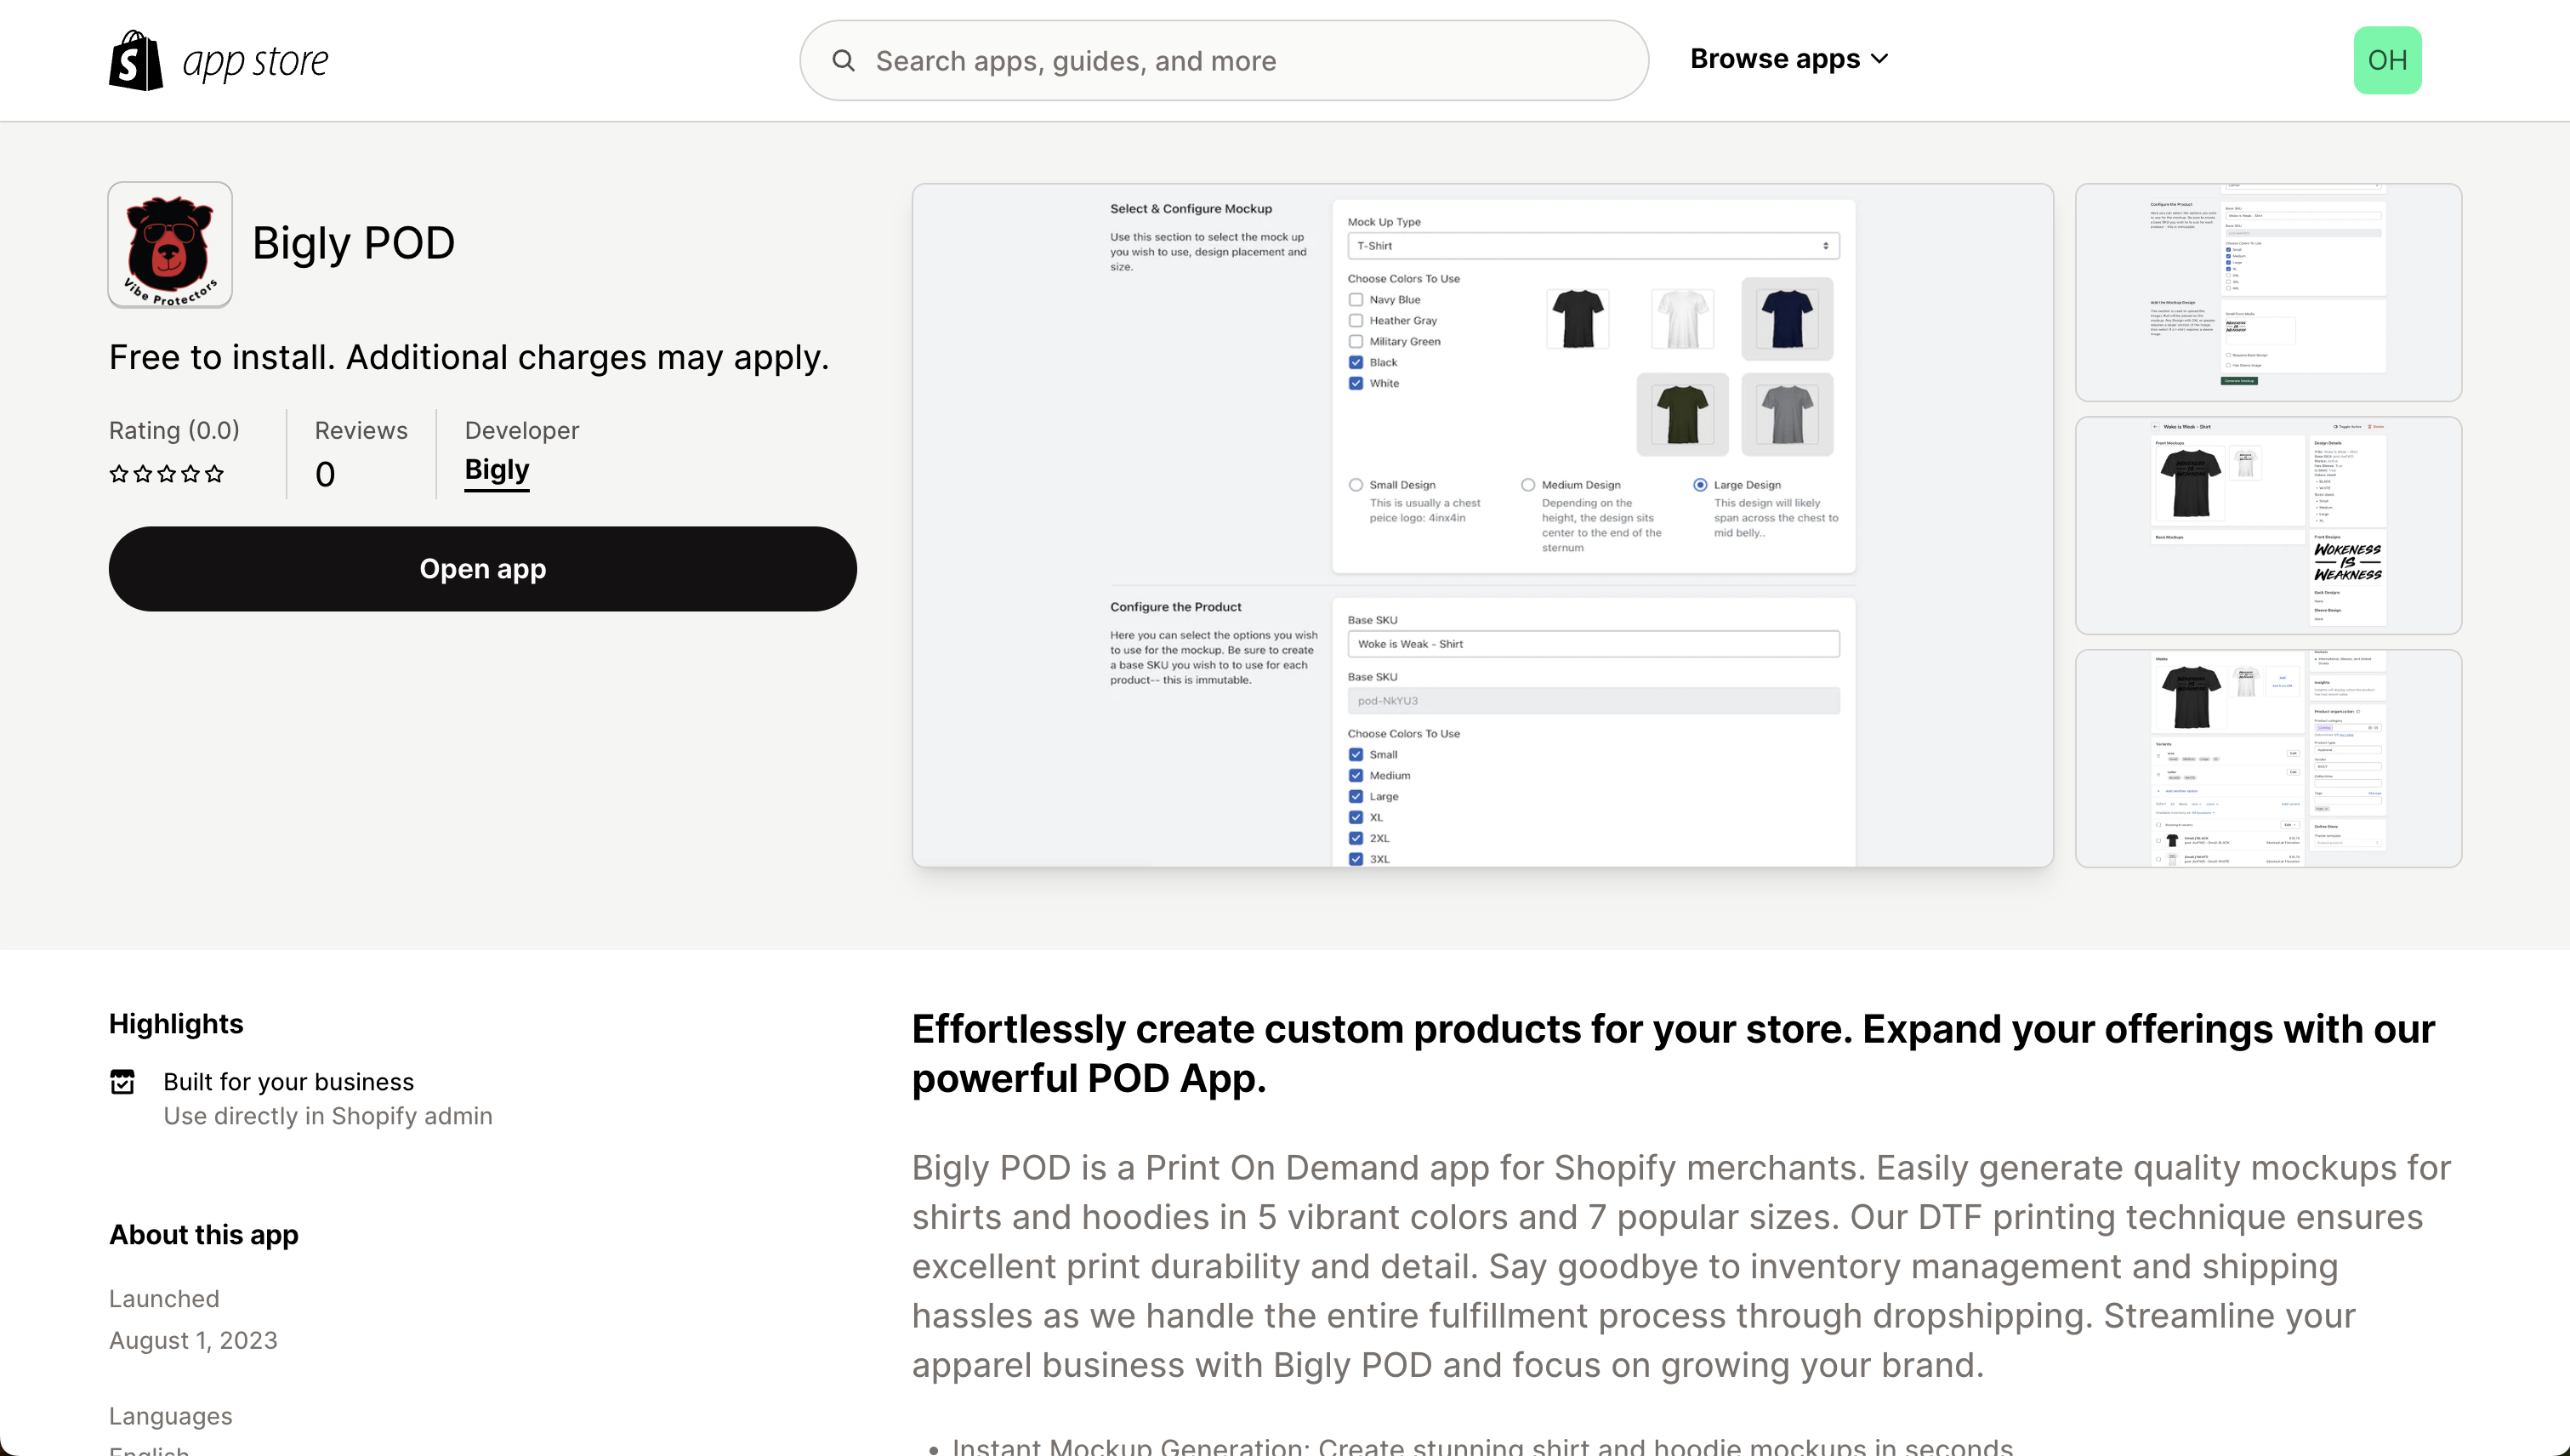Open the Wokeness is Weakness screenshot thumbnail
Viewport: 2570px width, 1456px height.
[2267, 526]
